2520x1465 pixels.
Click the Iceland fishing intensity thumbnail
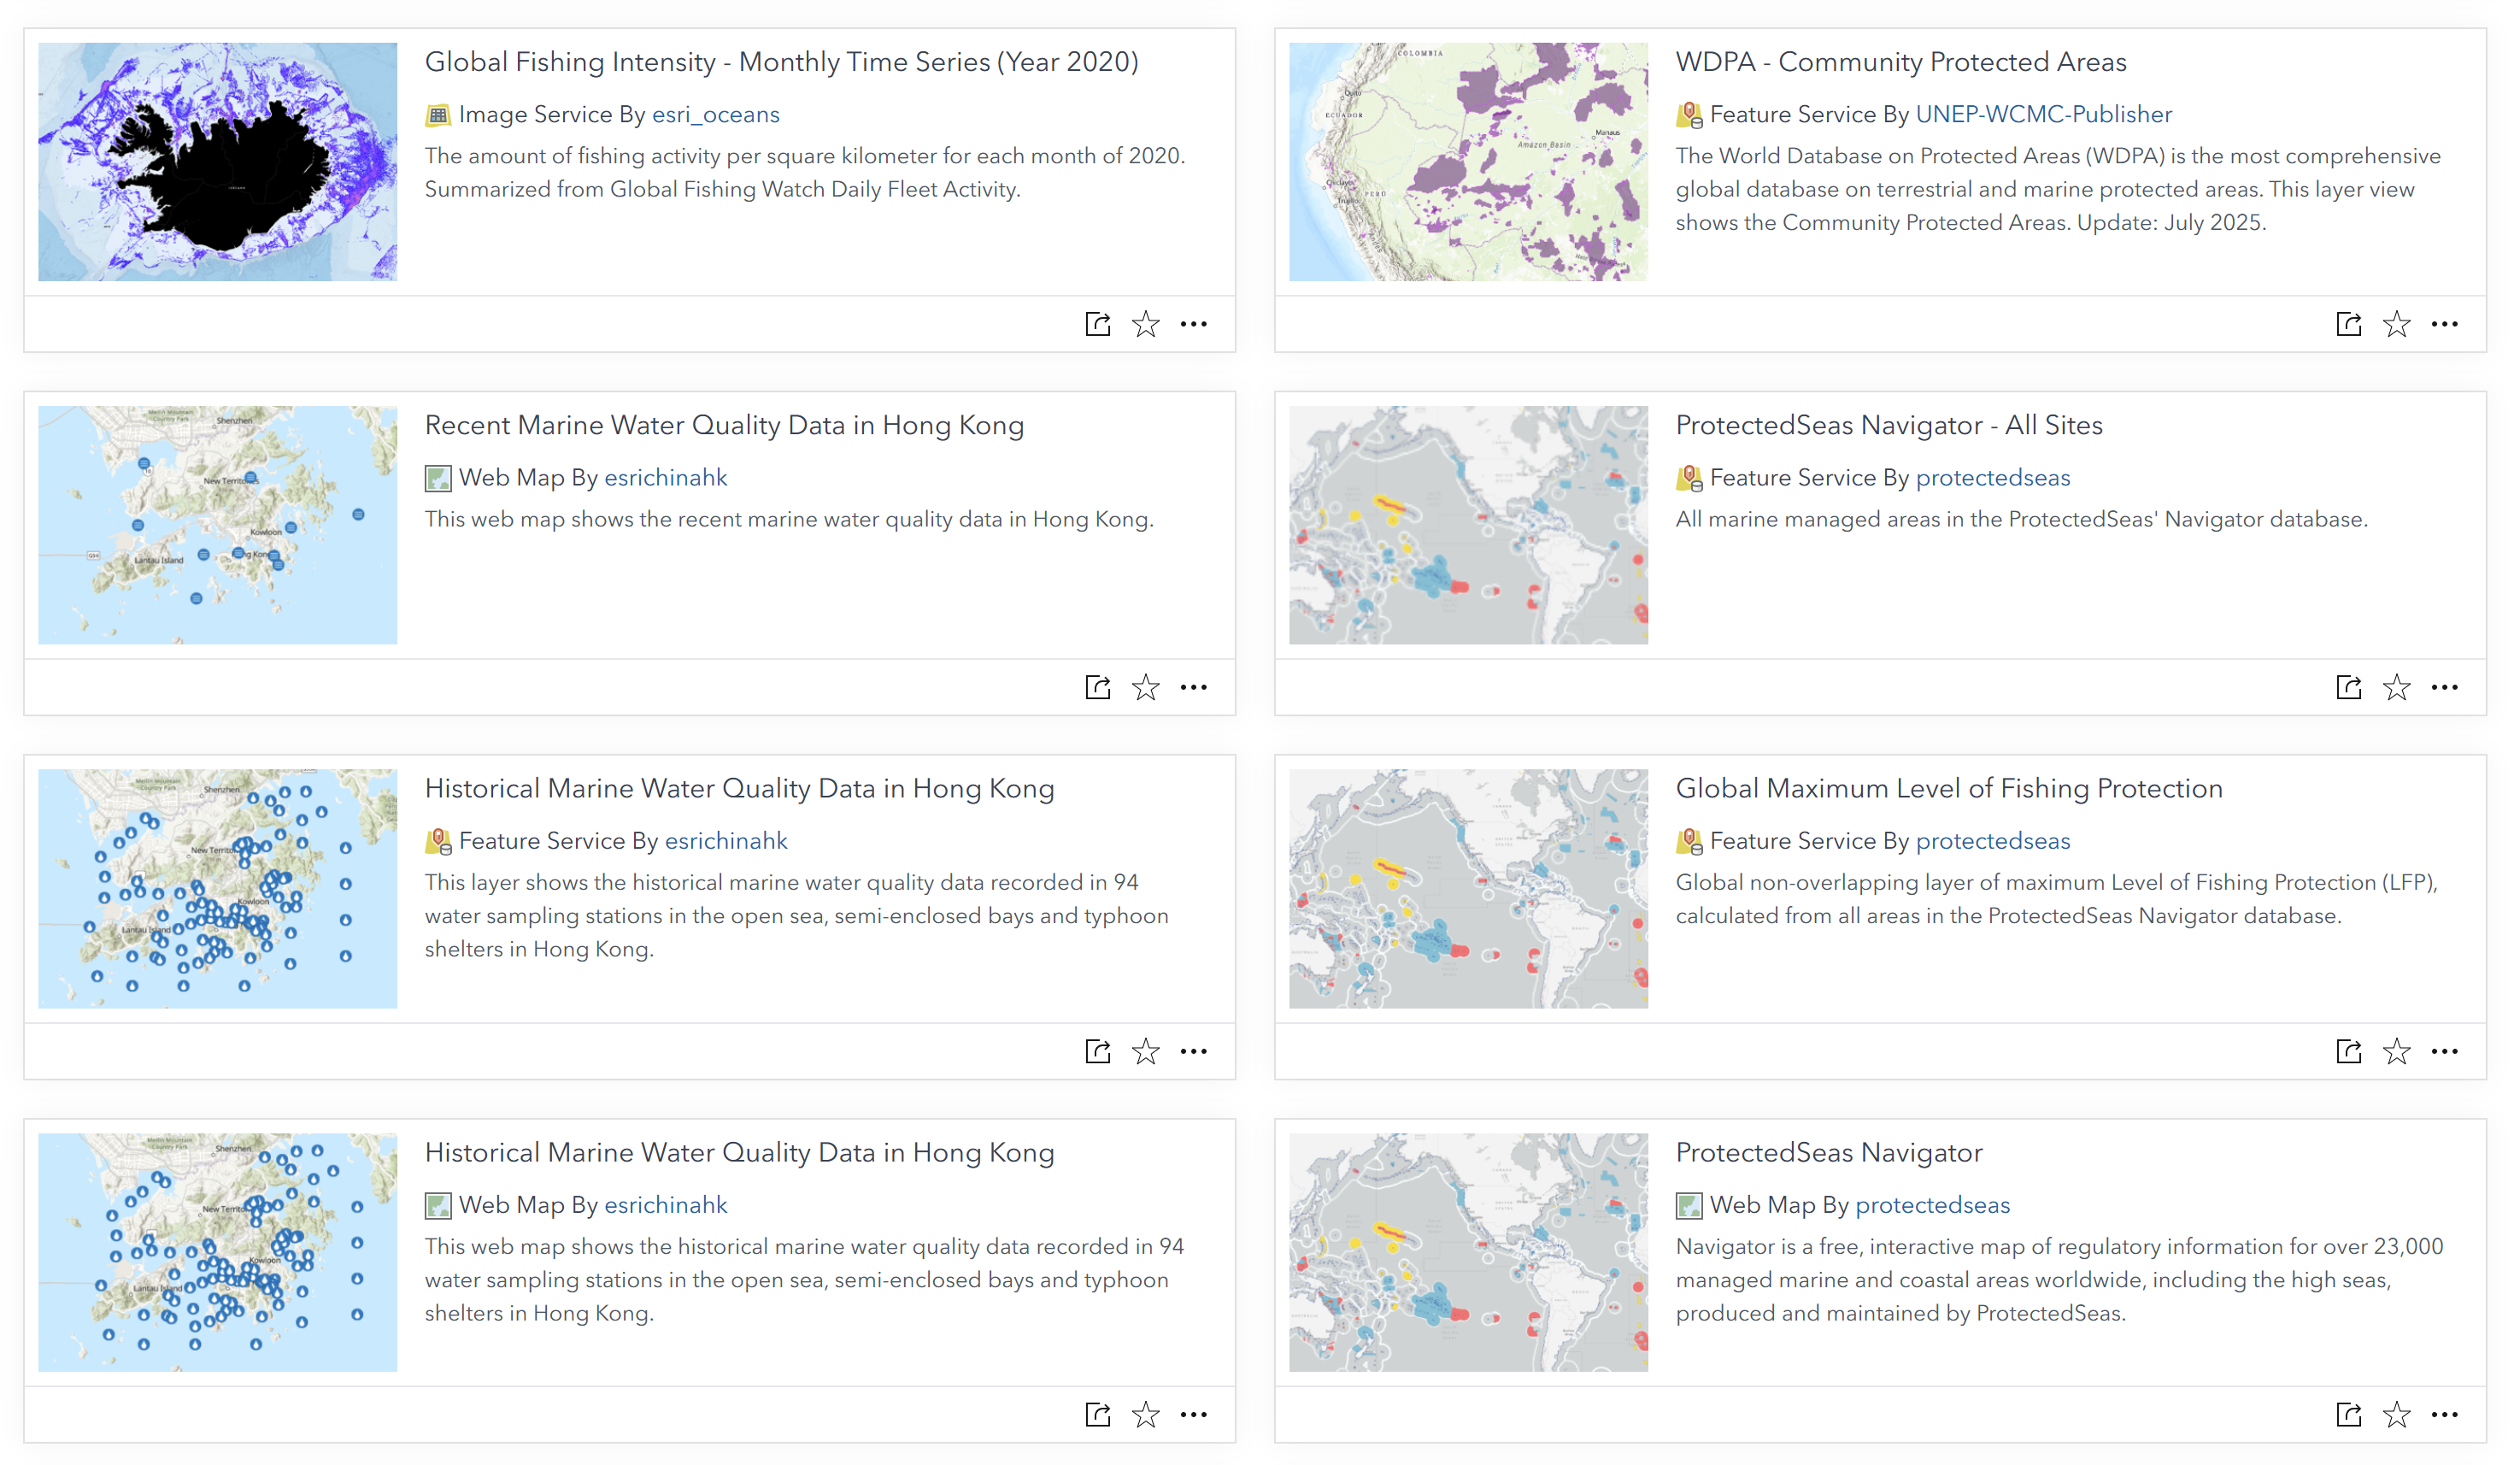point(217,161)
